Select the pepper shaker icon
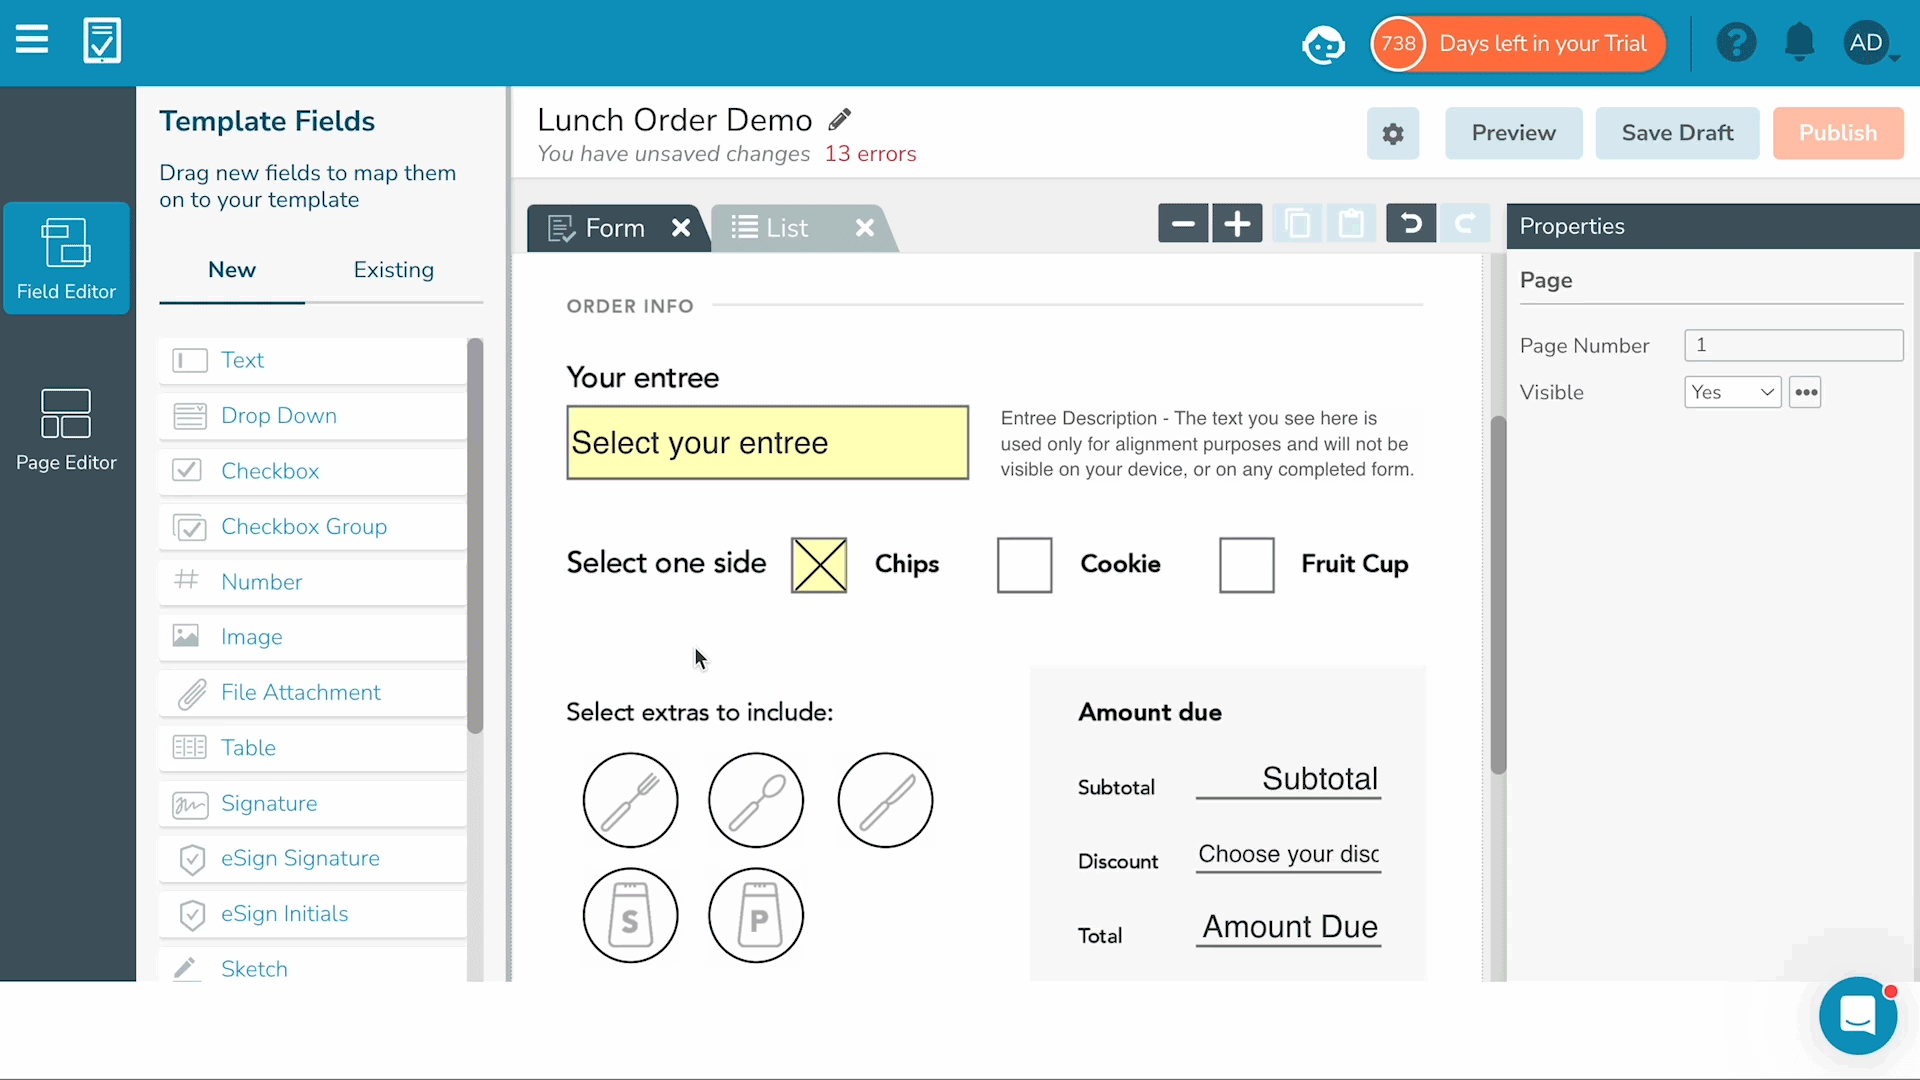 pyautogui.click(x=756, y=915)
